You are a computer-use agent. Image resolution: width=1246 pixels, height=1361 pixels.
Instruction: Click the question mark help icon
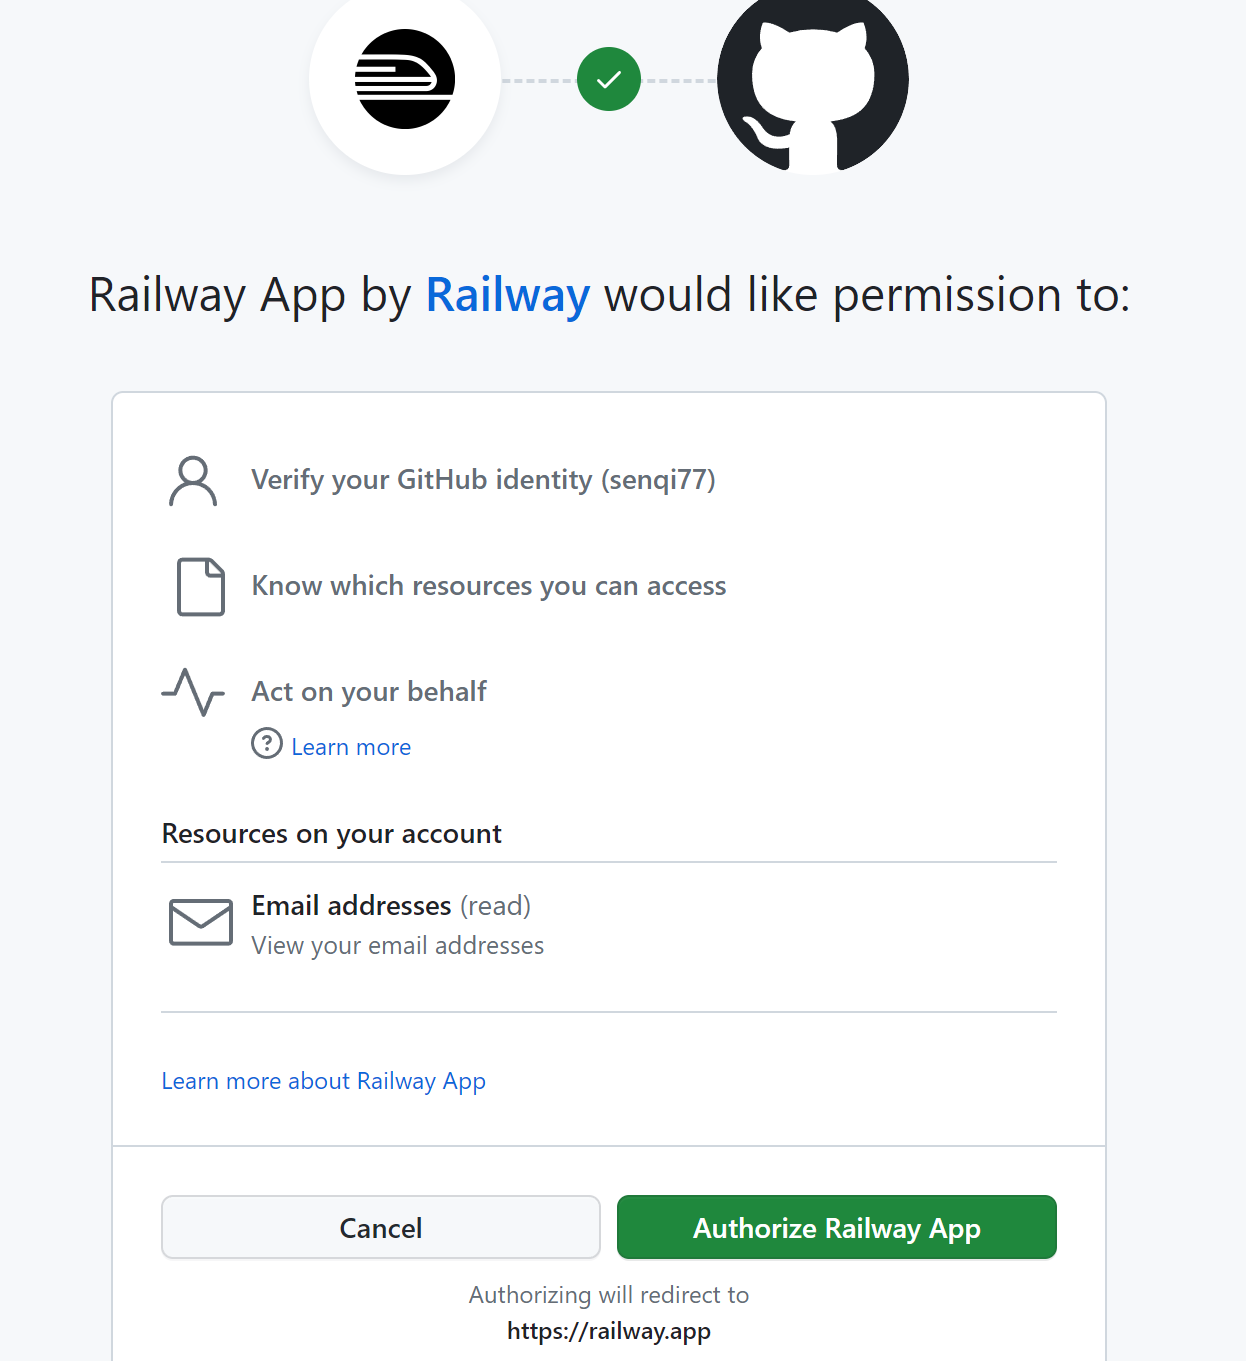coord(267,744)
